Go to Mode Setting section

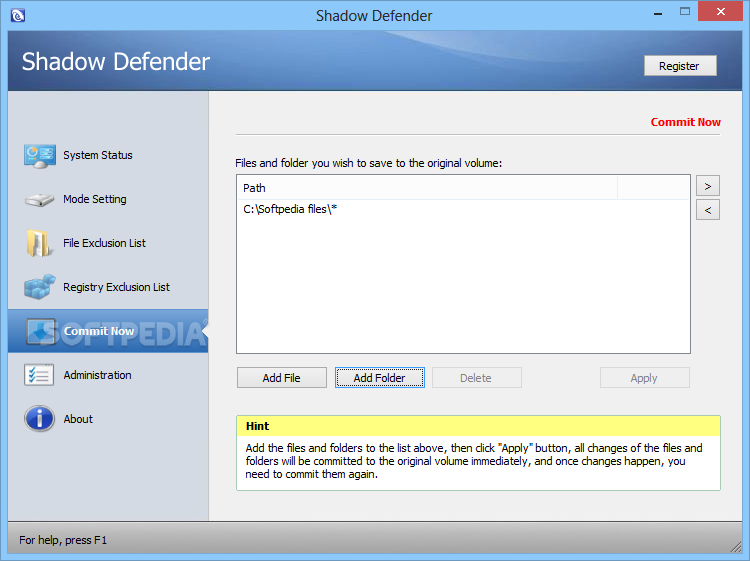95,199
